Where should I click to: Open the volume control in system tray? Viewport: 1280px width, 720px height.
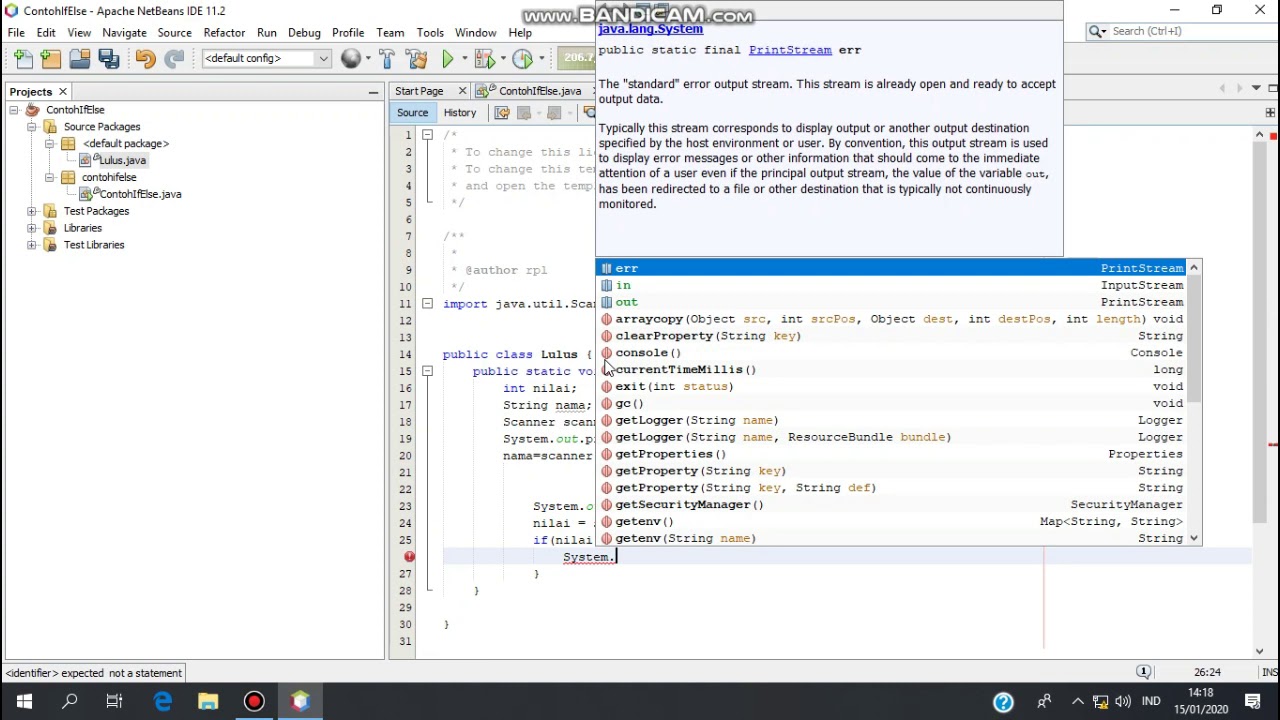click(x=1122, y=702)
